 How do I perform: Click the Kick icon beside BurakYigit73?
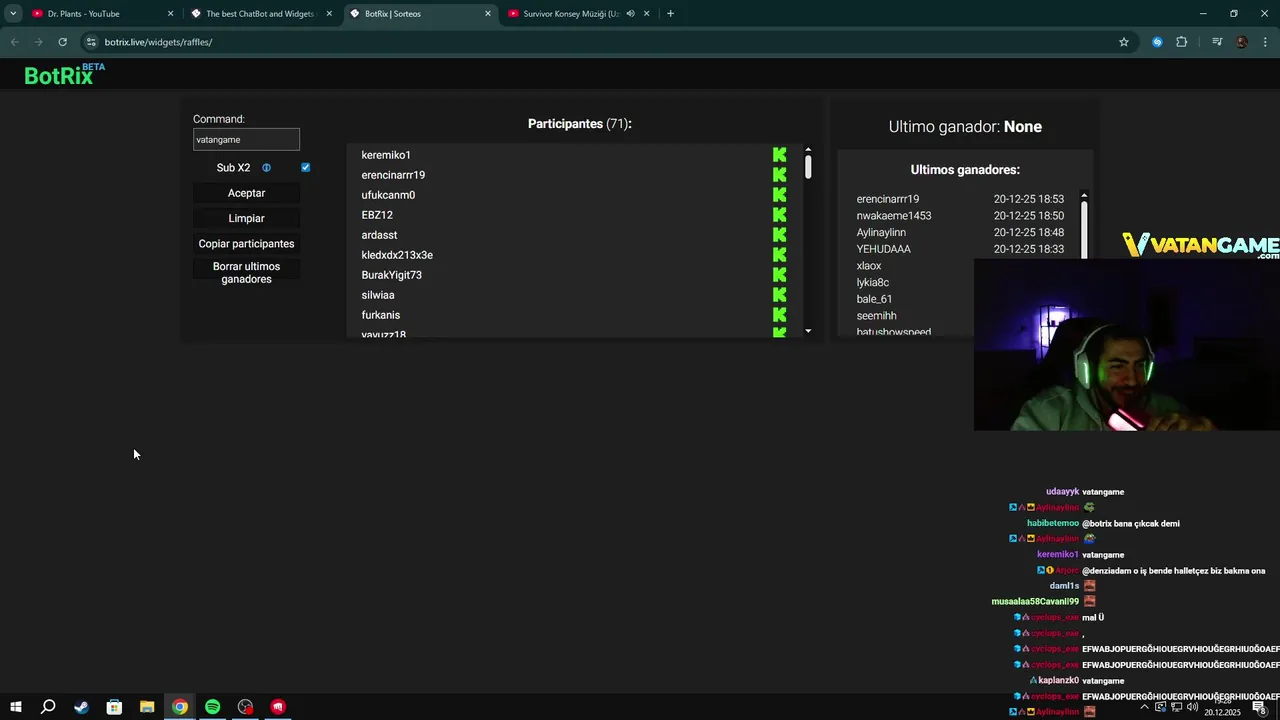[779, 275]
